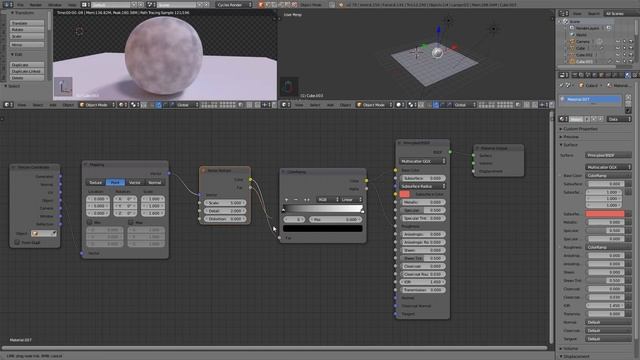This screenshot has height=360, width=640.
Task: Enable the Min checkbox in Mapping node
Action: point(90,222)
